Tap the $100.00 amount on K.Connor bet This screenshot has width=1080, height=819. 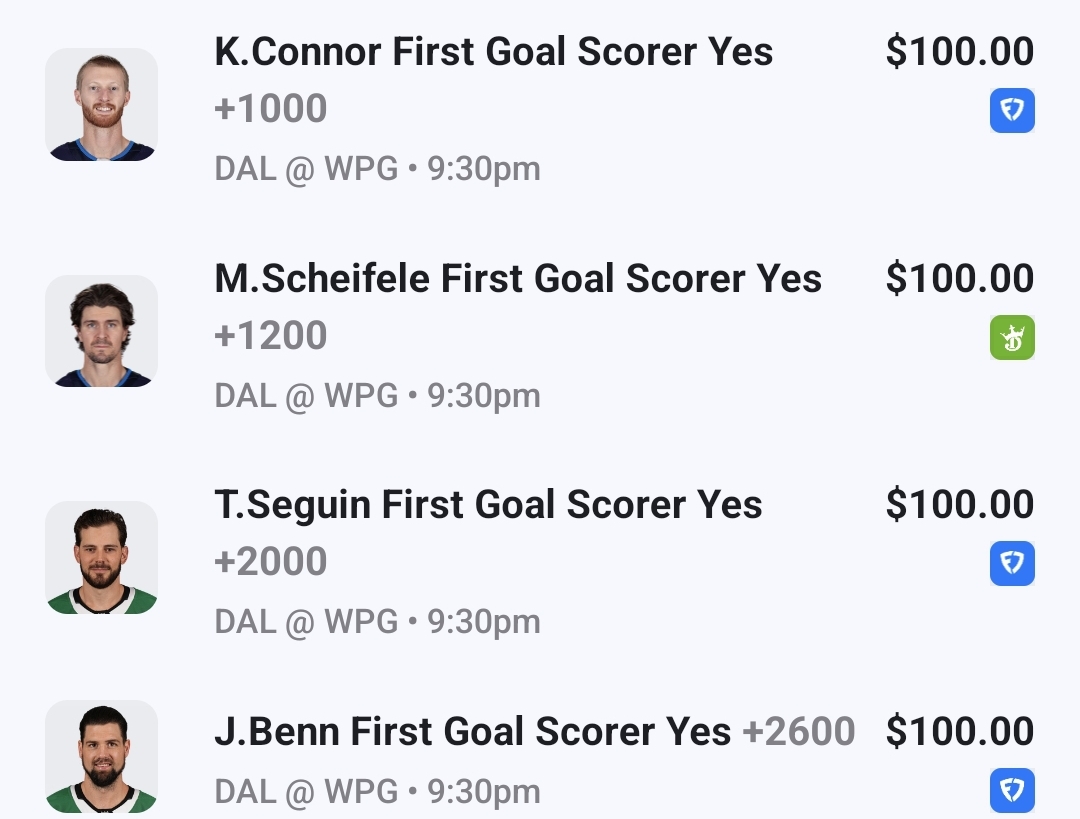959,52
